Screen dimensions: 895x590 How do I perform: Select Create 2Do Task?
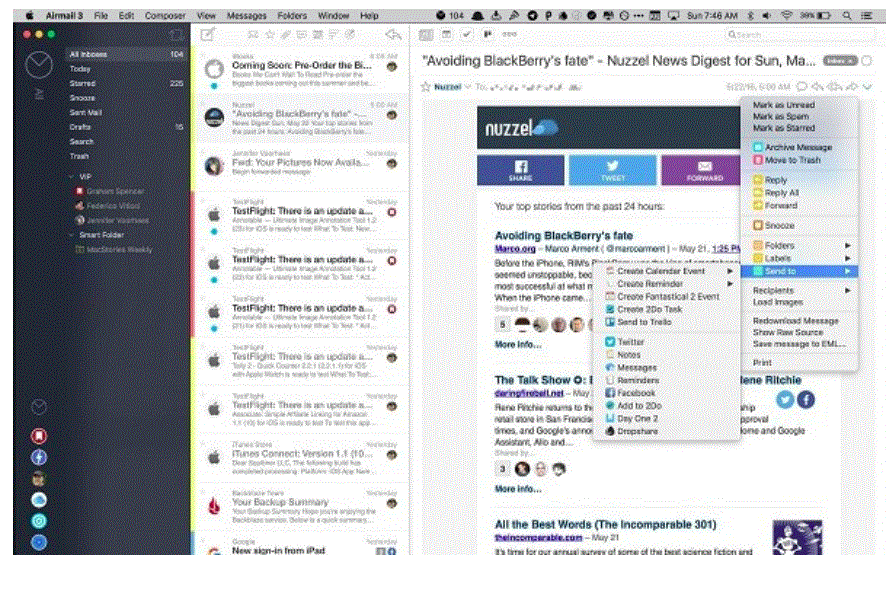tap(667, 309)
